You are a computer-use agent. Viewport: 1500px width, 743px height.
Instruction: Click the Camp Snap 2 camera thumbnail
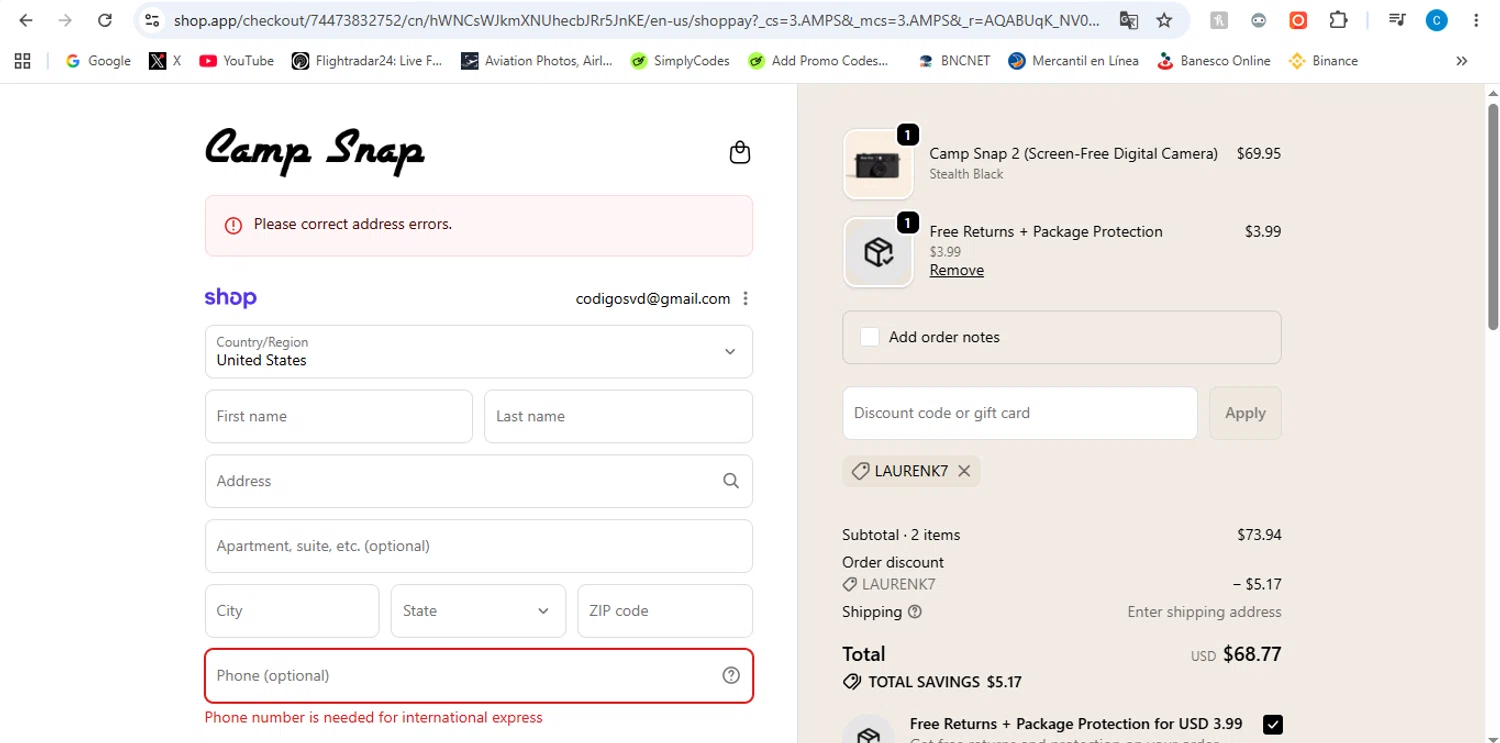[878, 164]
